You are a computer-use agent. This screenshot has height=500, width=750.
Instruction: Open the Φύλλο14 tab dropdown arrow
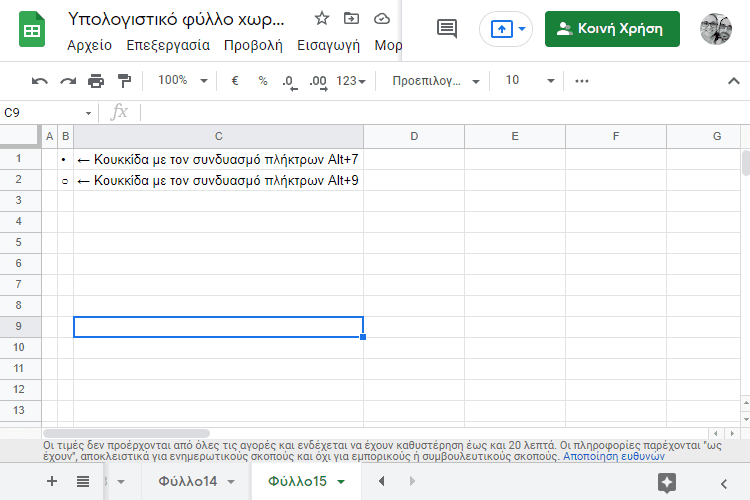click(231, 482)
